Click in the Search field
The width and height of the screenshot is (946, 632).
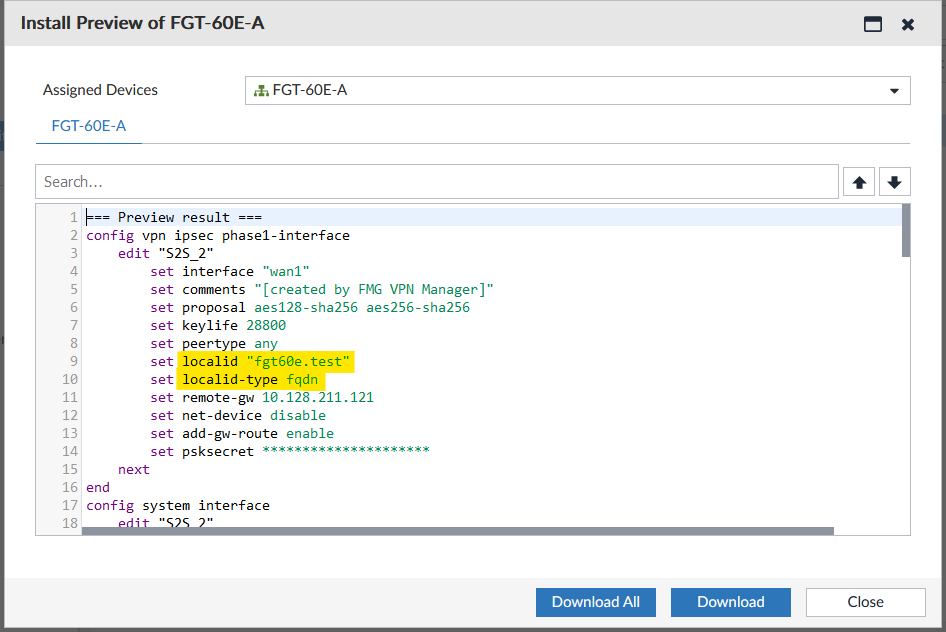[436, 182]
